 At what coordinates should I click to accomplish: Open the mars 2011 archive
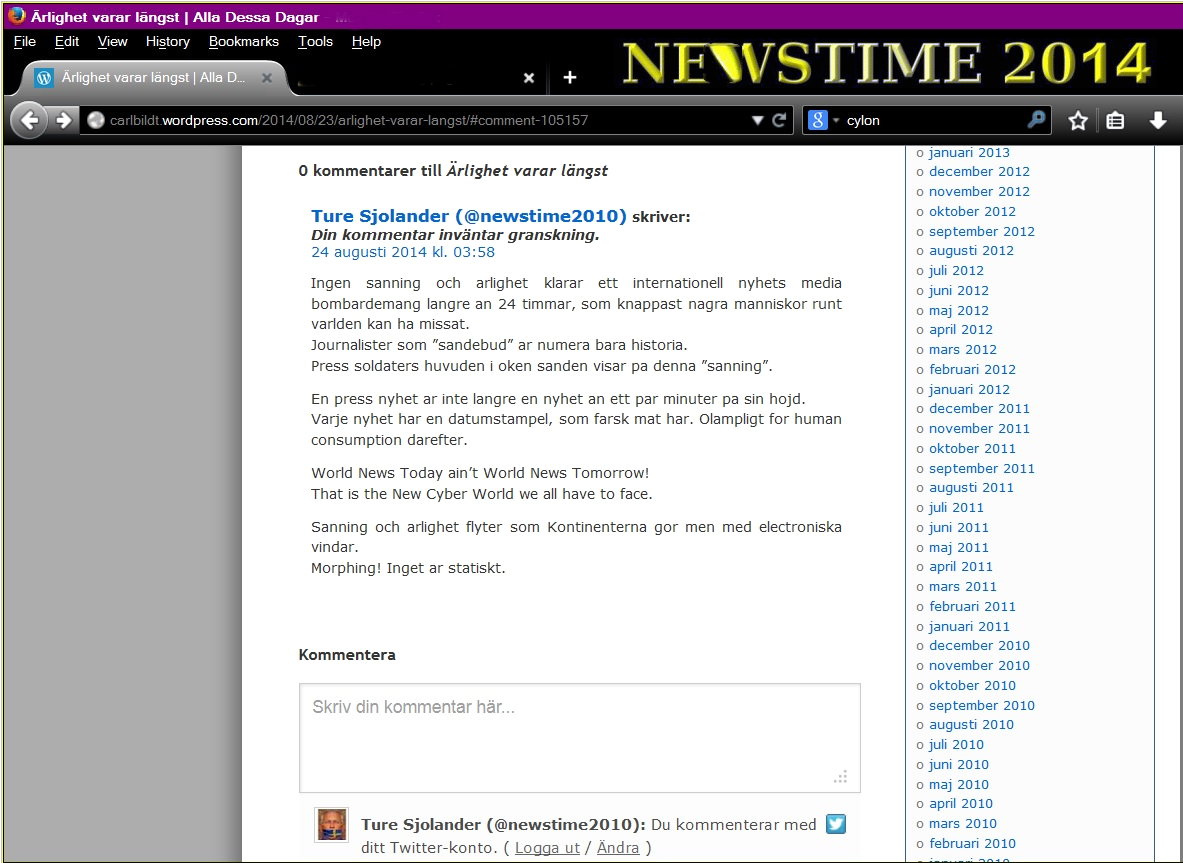coord(963,586)
